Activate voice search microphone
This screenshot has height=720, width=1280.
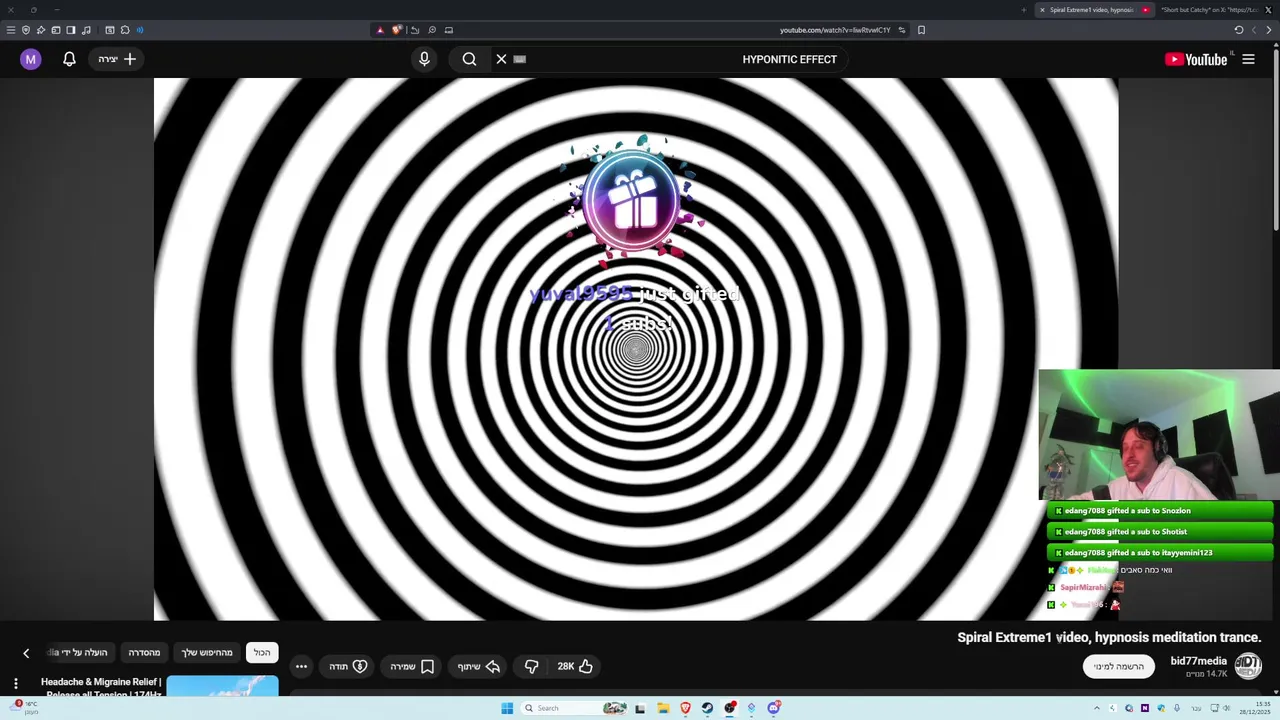tap(424, 59)
